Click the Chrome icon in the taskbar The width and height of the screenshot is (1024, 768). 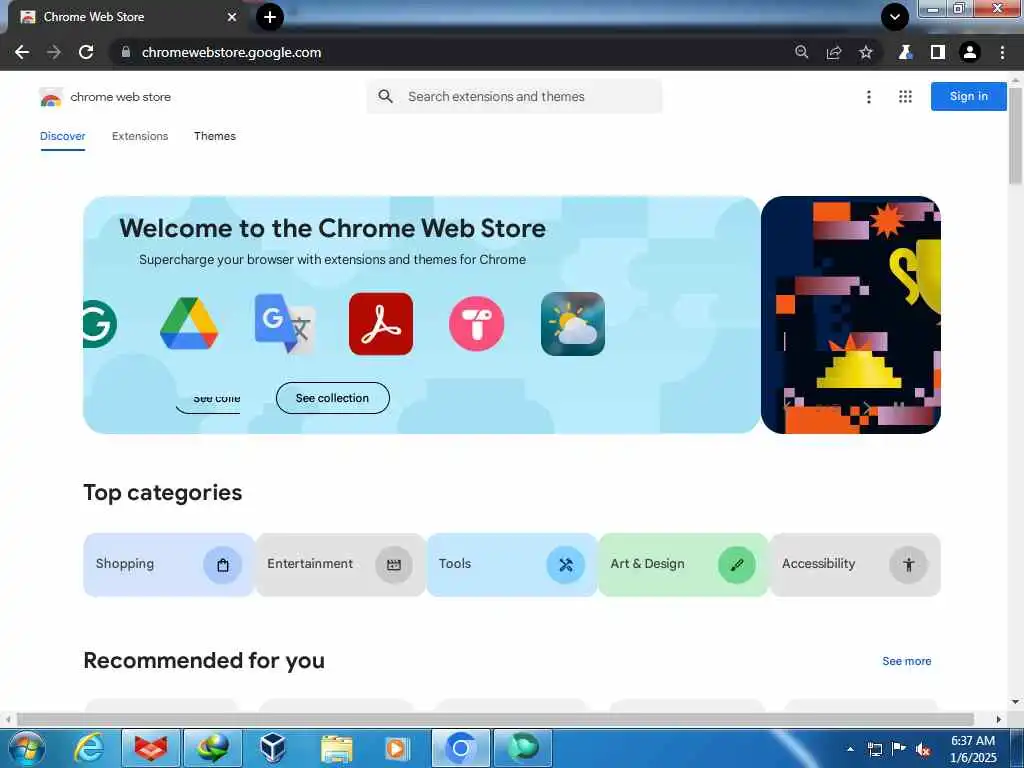click(460, 748)
